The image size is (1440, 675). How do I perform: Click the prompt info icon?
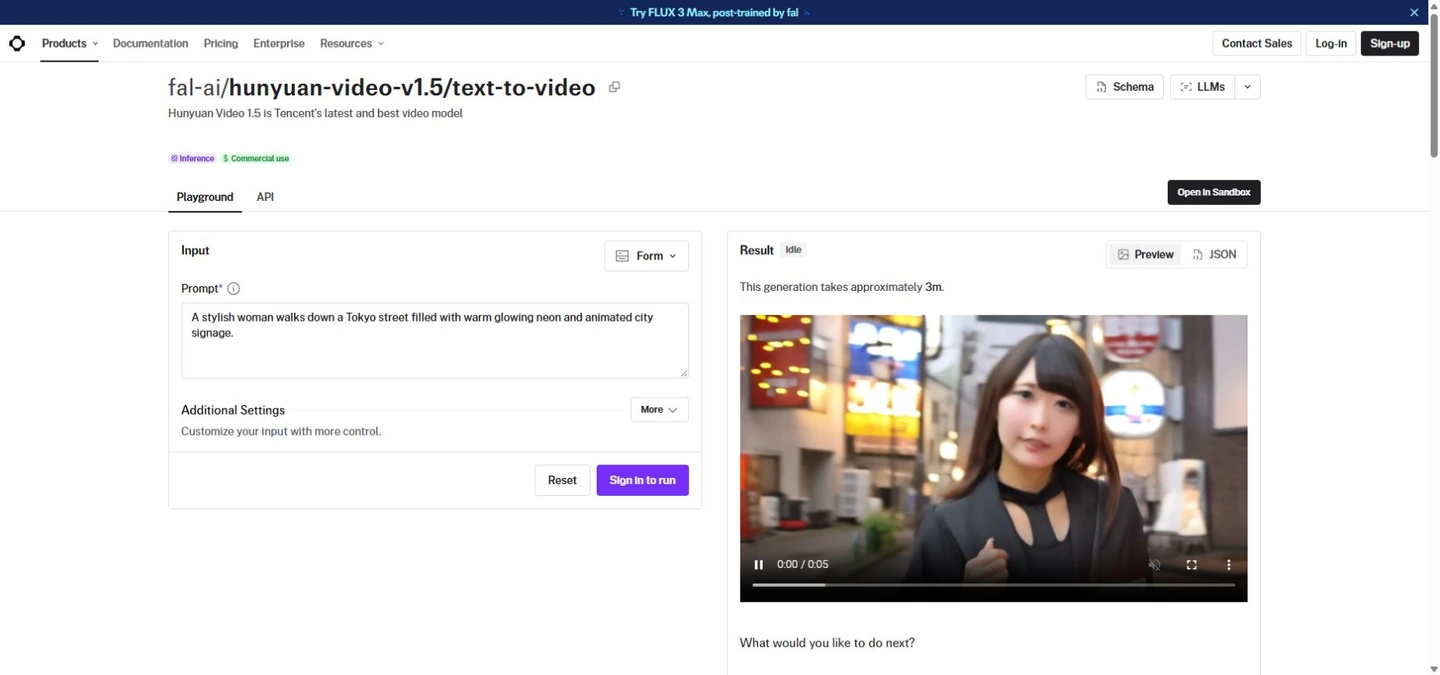pyautogui.click(x=233, y=289)
